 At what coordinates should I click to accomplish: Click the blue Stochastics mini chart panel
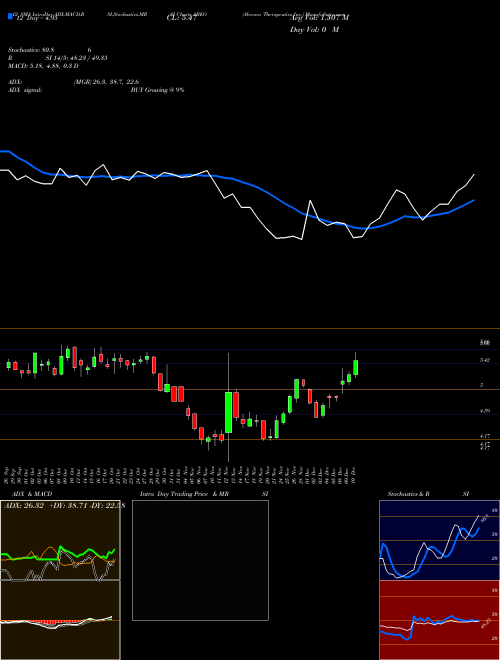(x=439, y=540)
